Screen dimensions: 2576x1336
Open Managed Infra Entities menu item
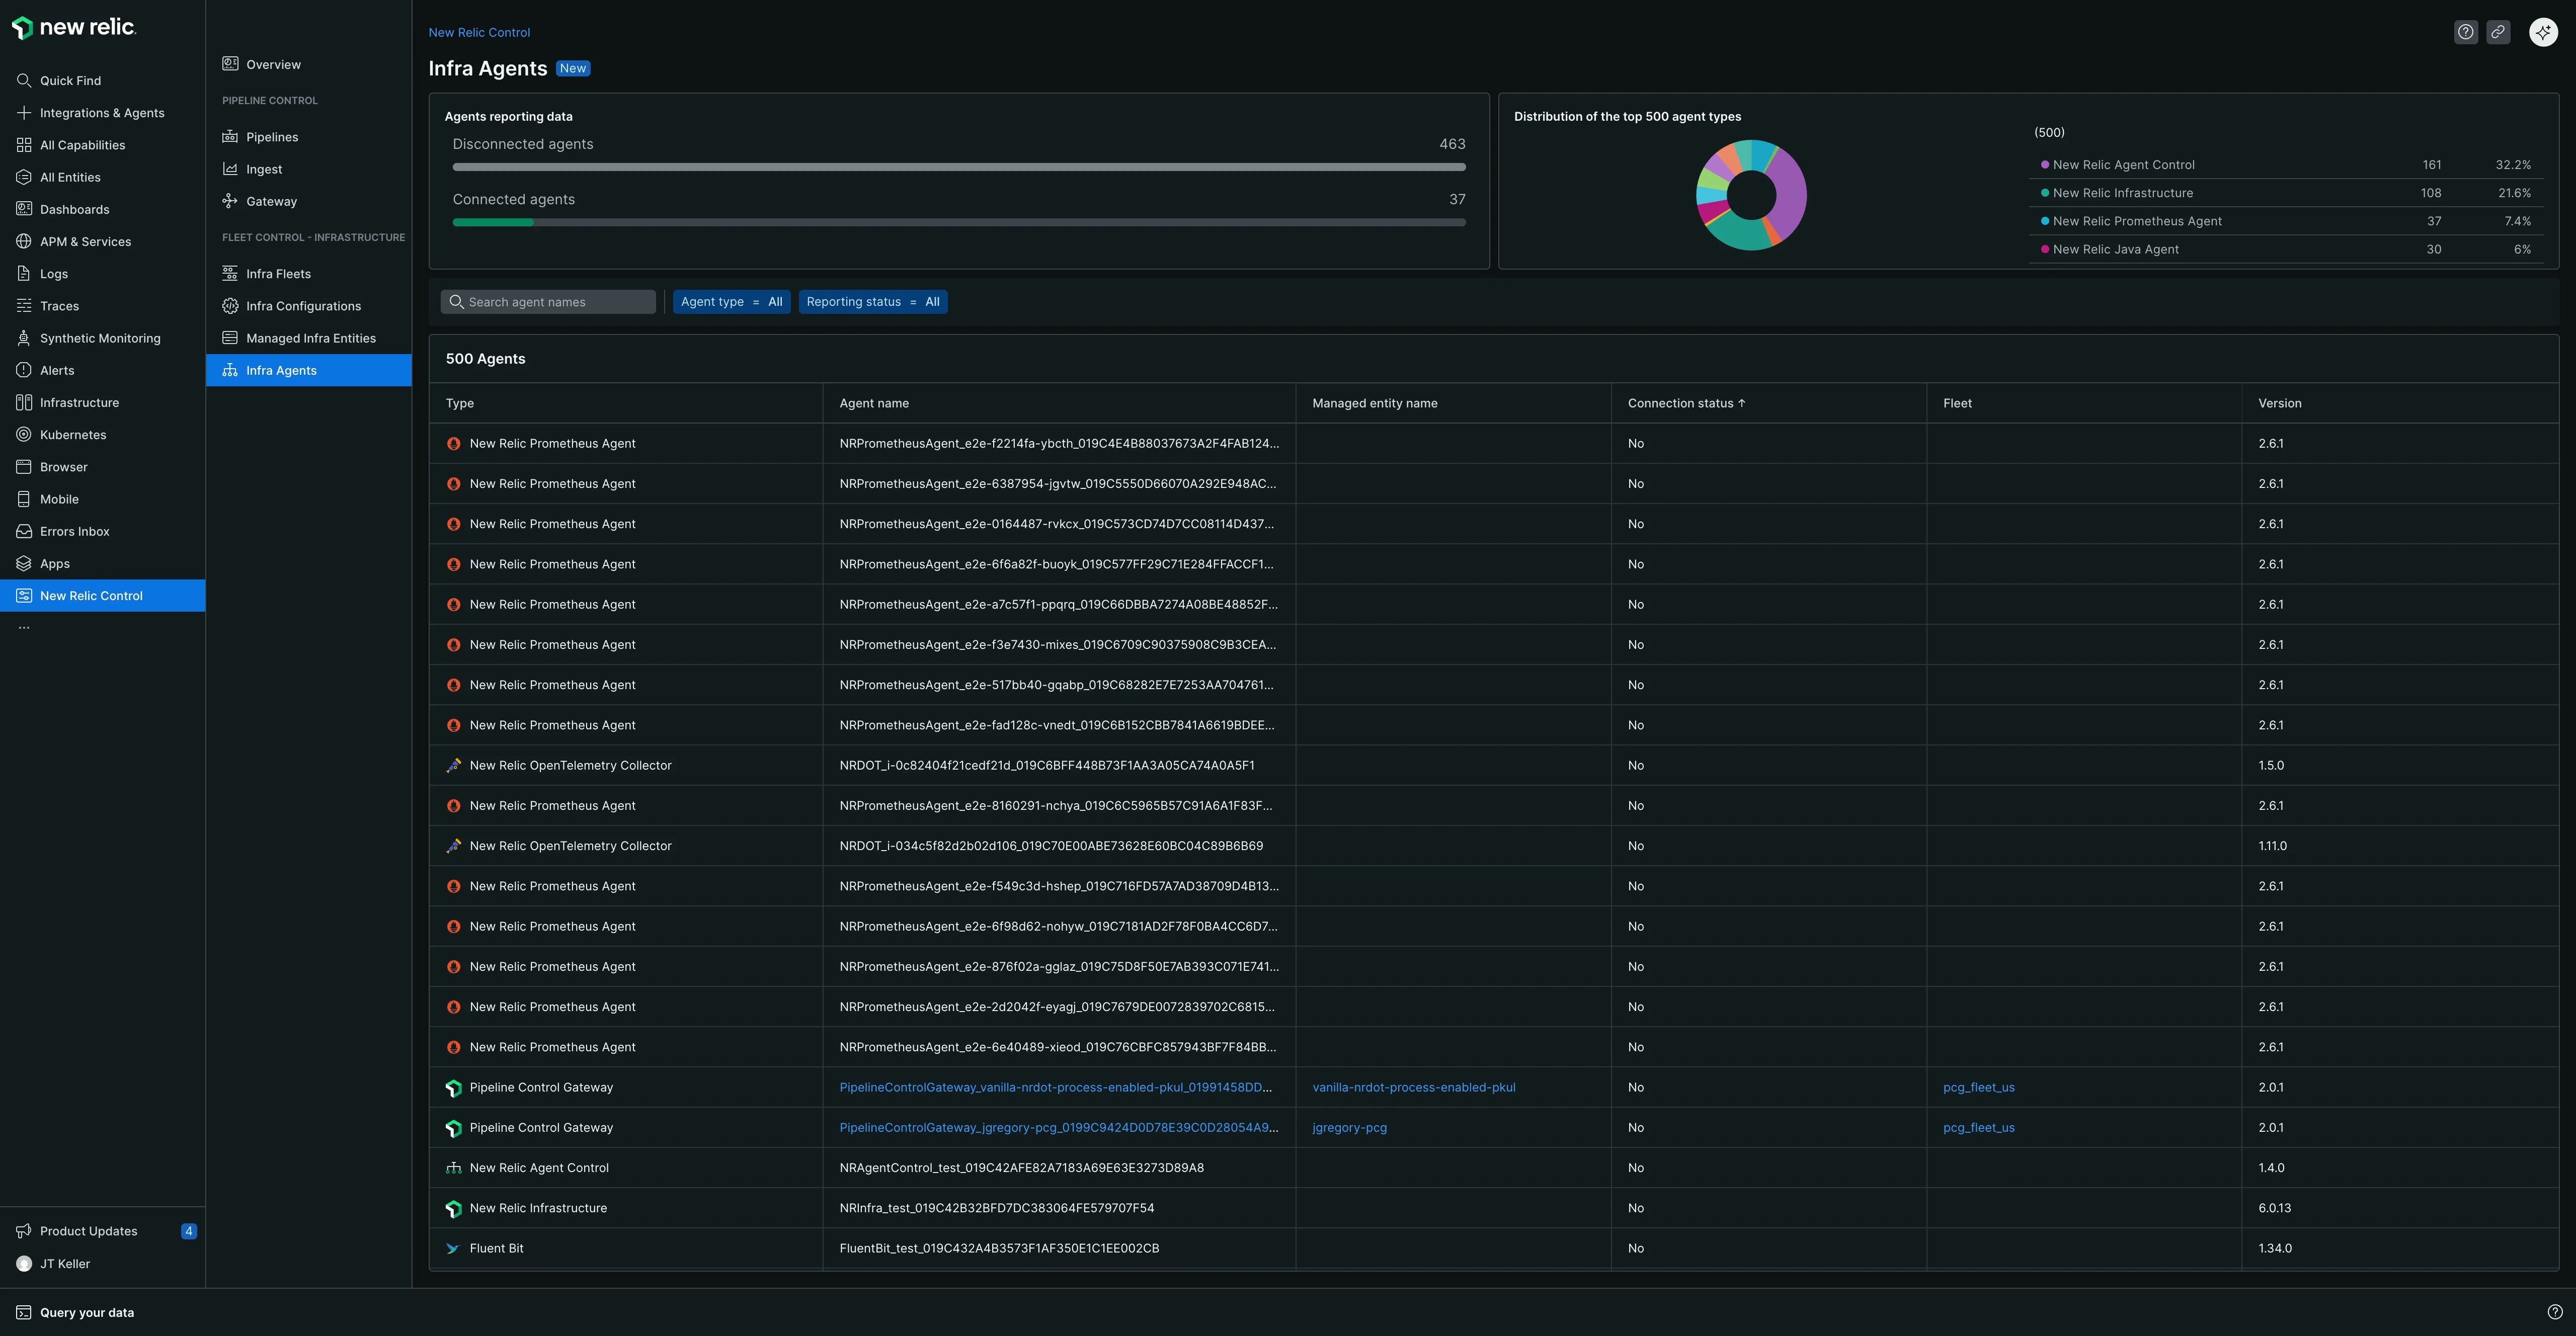(311, 338)
